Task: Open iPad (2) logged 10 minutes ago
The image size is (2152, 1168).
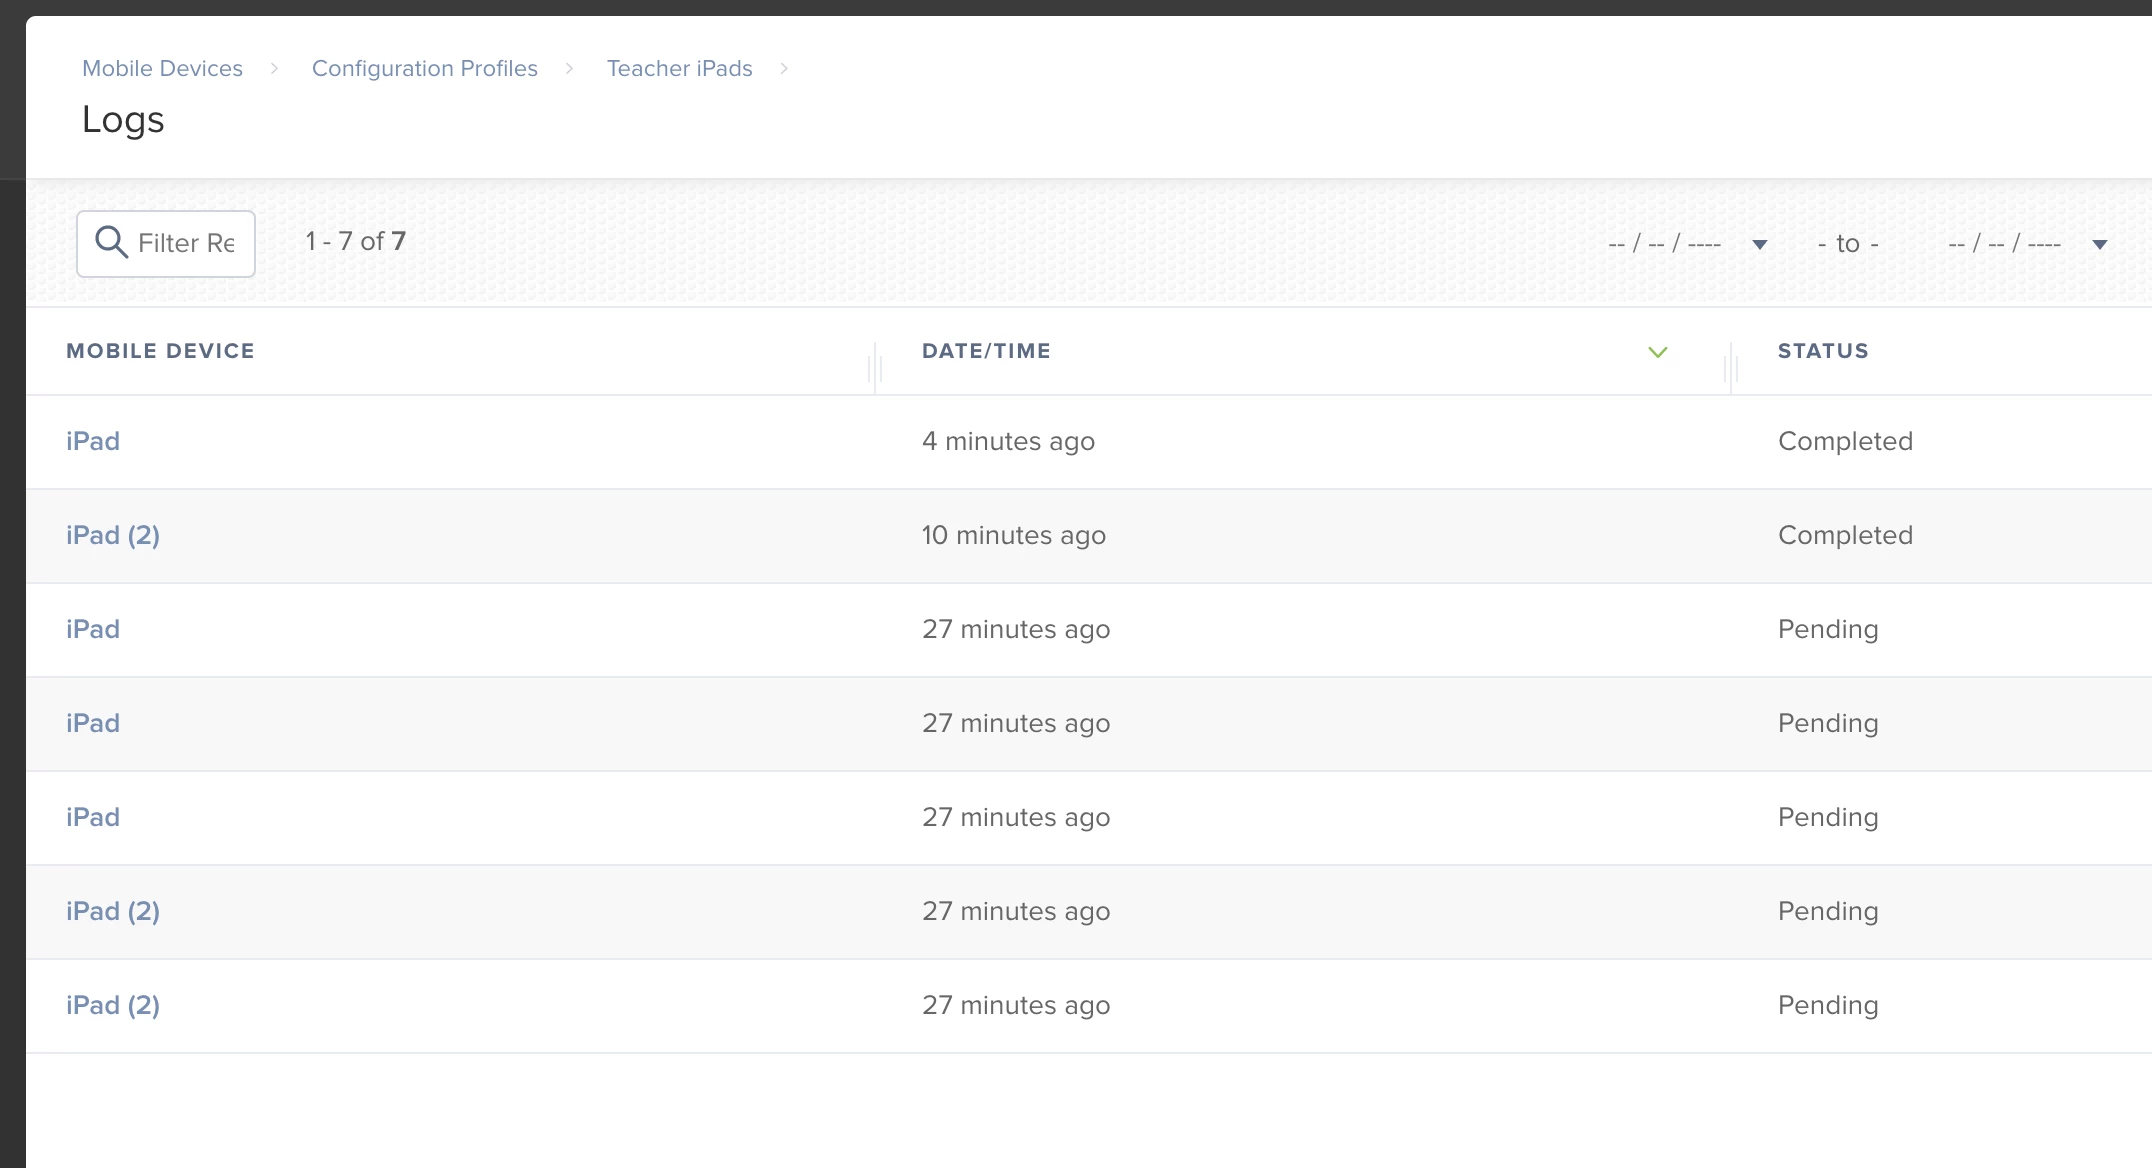Action: [112, 535]
